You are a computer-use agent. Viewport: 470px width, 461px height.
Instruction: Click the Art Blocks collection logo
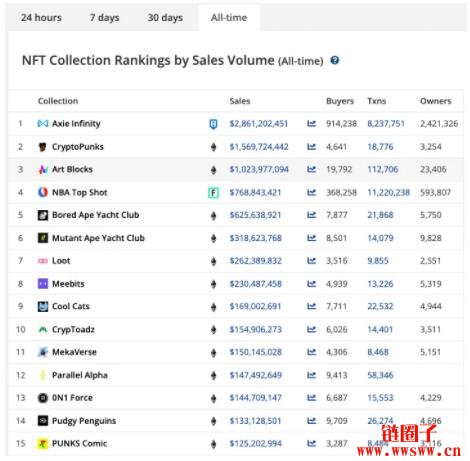(43, 170)
